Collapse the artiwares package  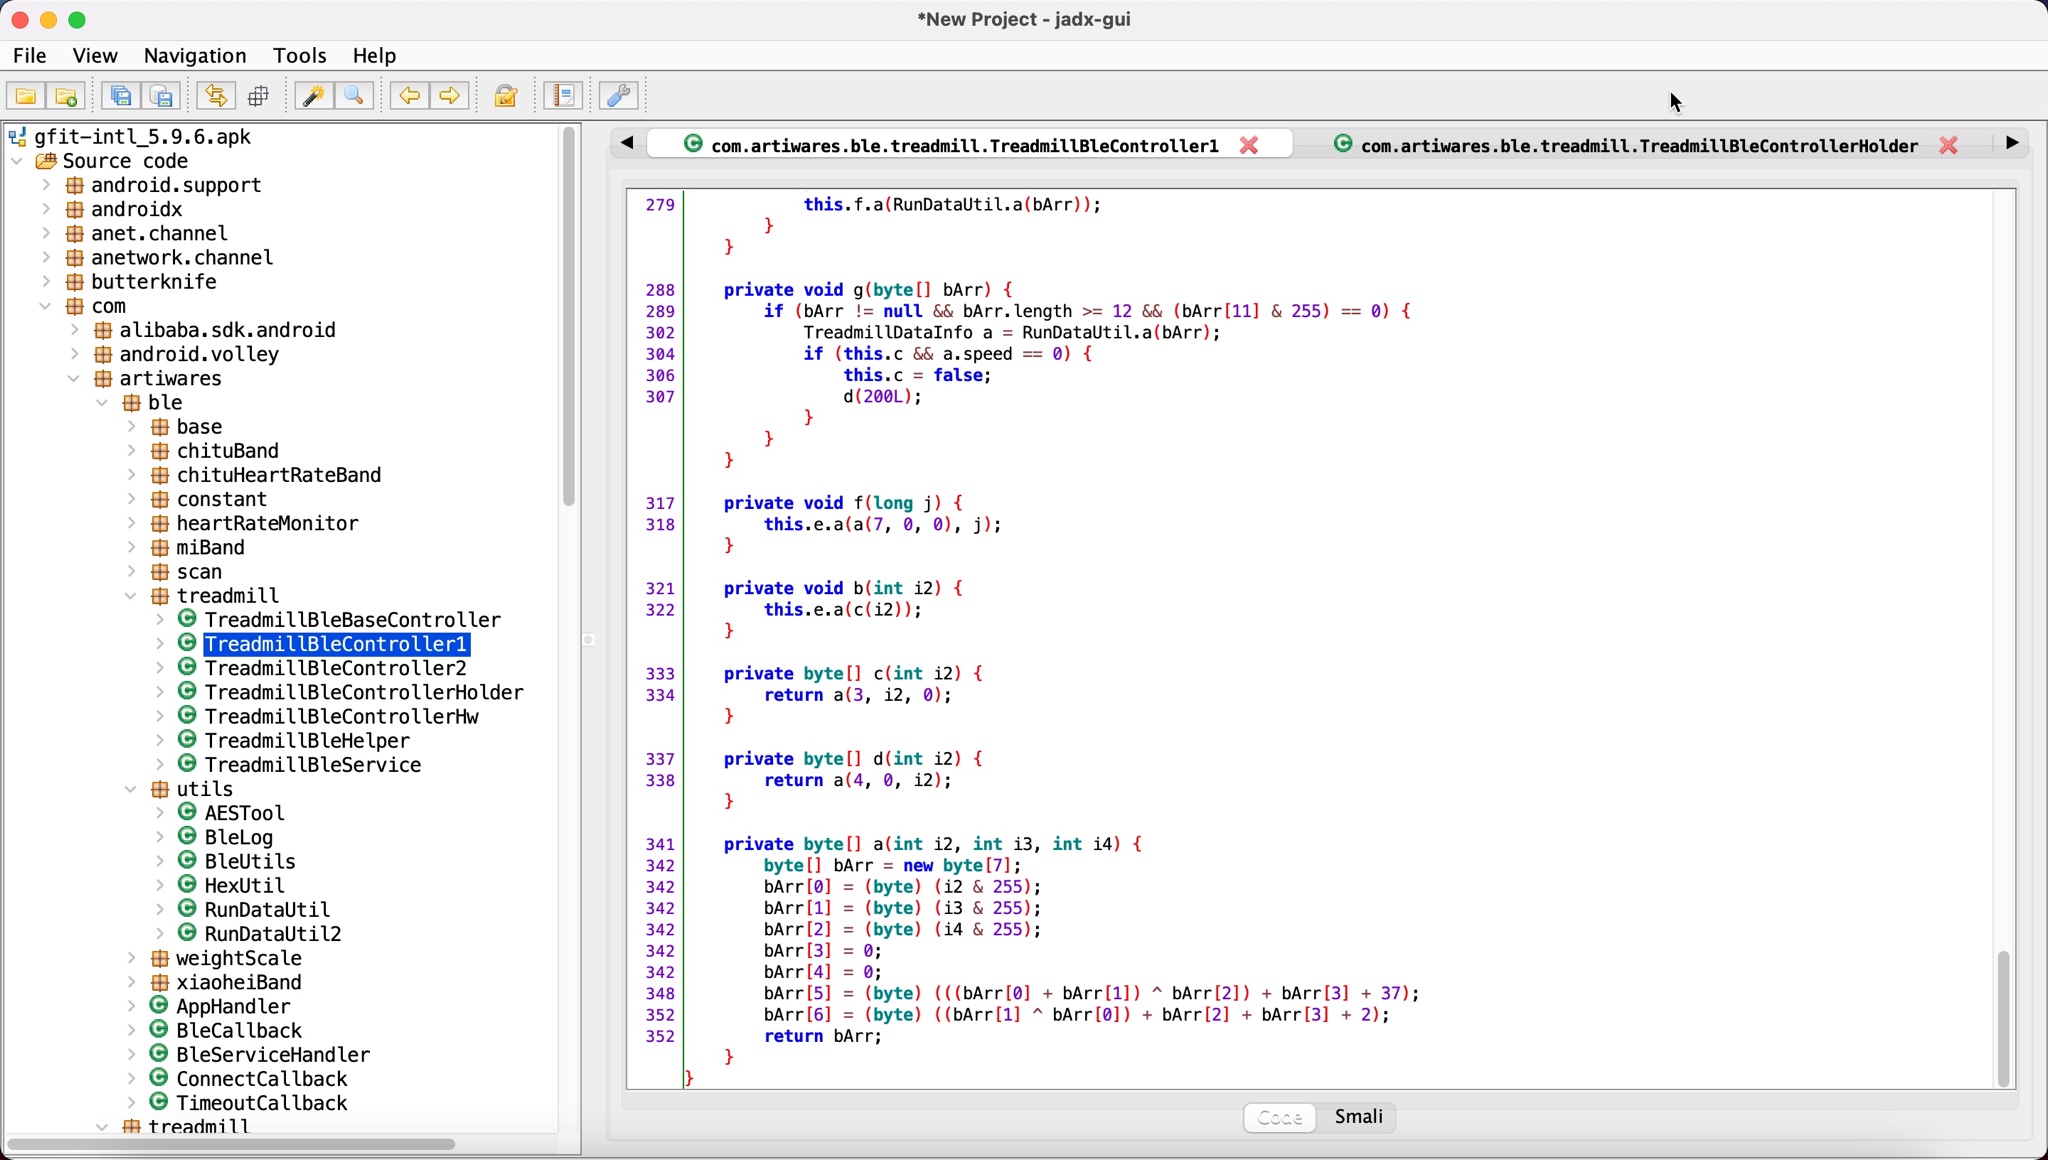[74, 379]
